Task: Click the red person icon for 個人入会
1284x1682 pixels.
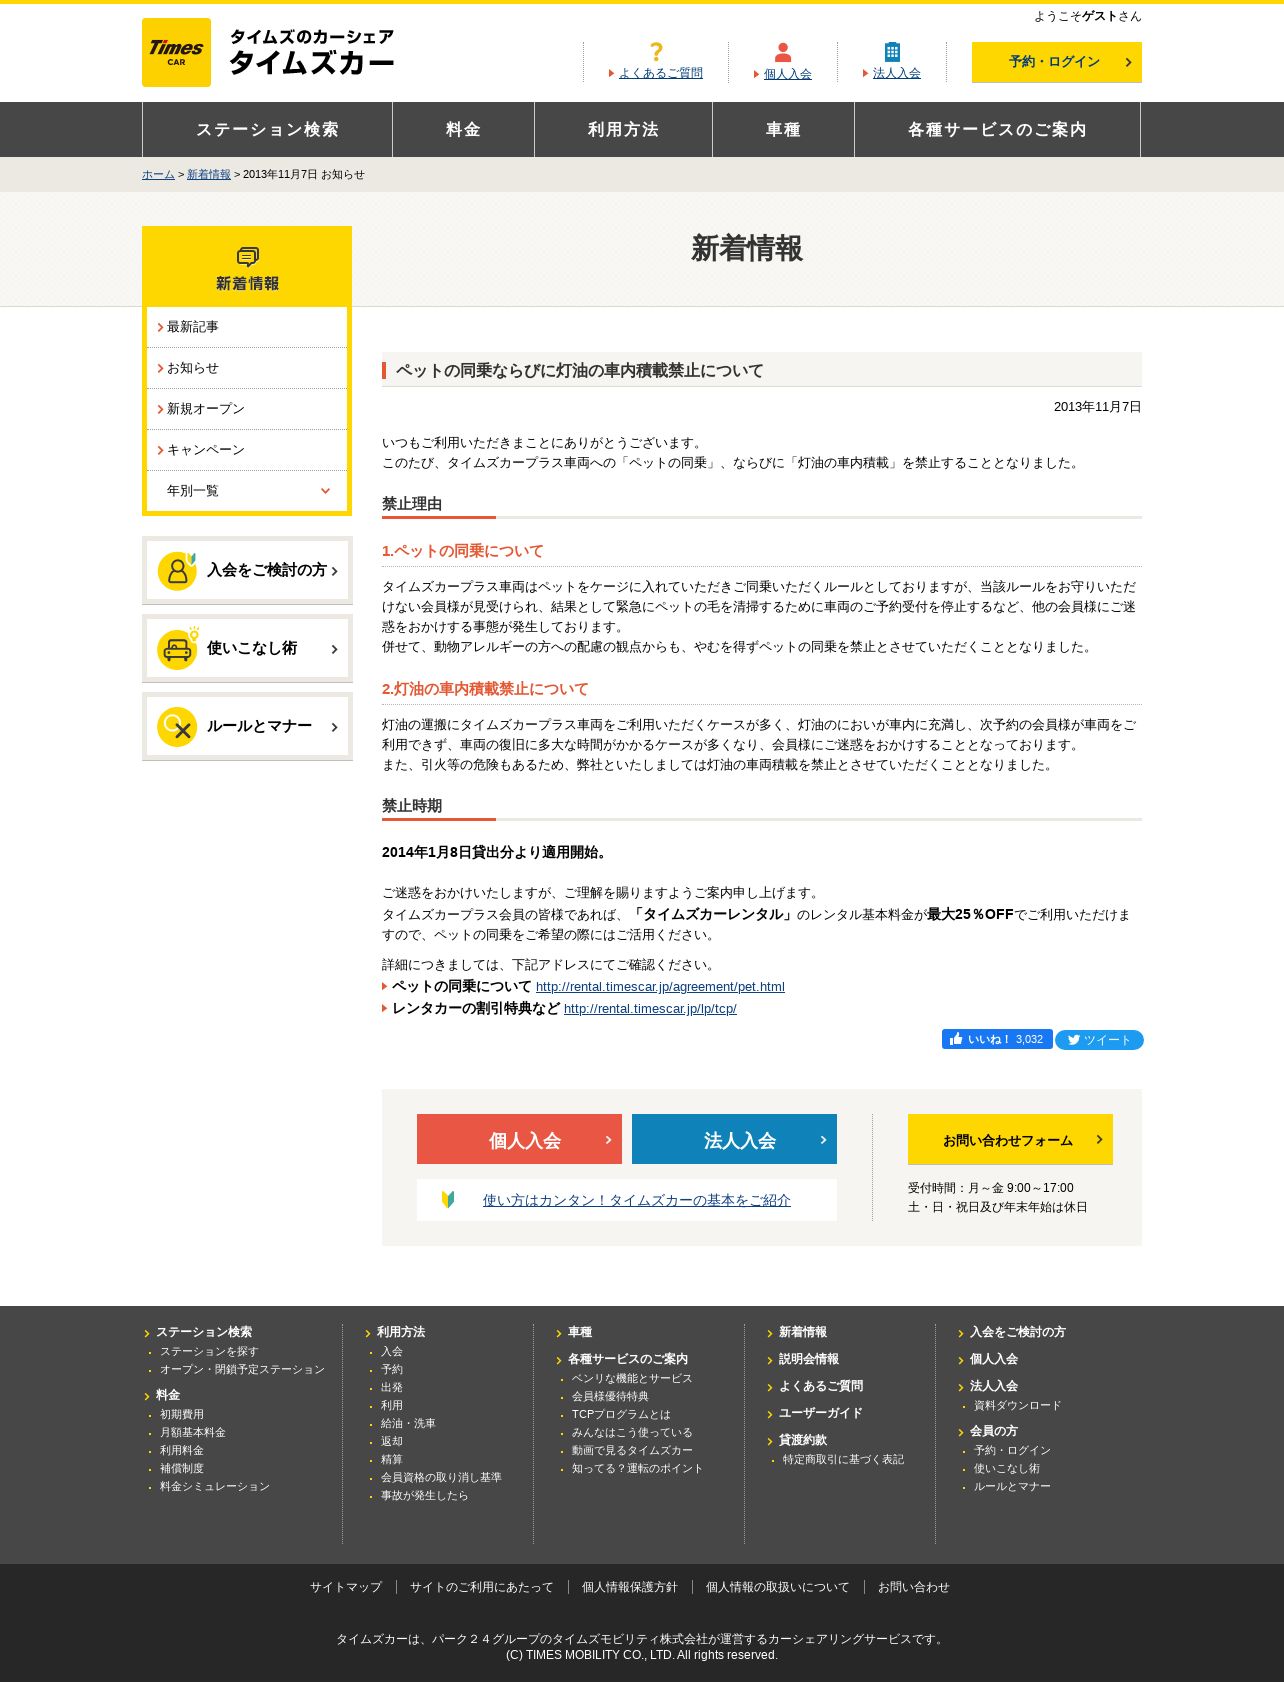Action: 783,52
